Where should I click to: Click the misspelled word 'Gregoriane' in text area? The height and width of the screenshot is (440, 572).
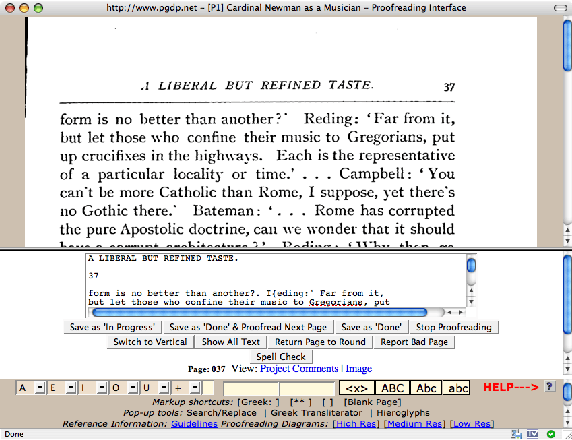click(x=336, y=302)
